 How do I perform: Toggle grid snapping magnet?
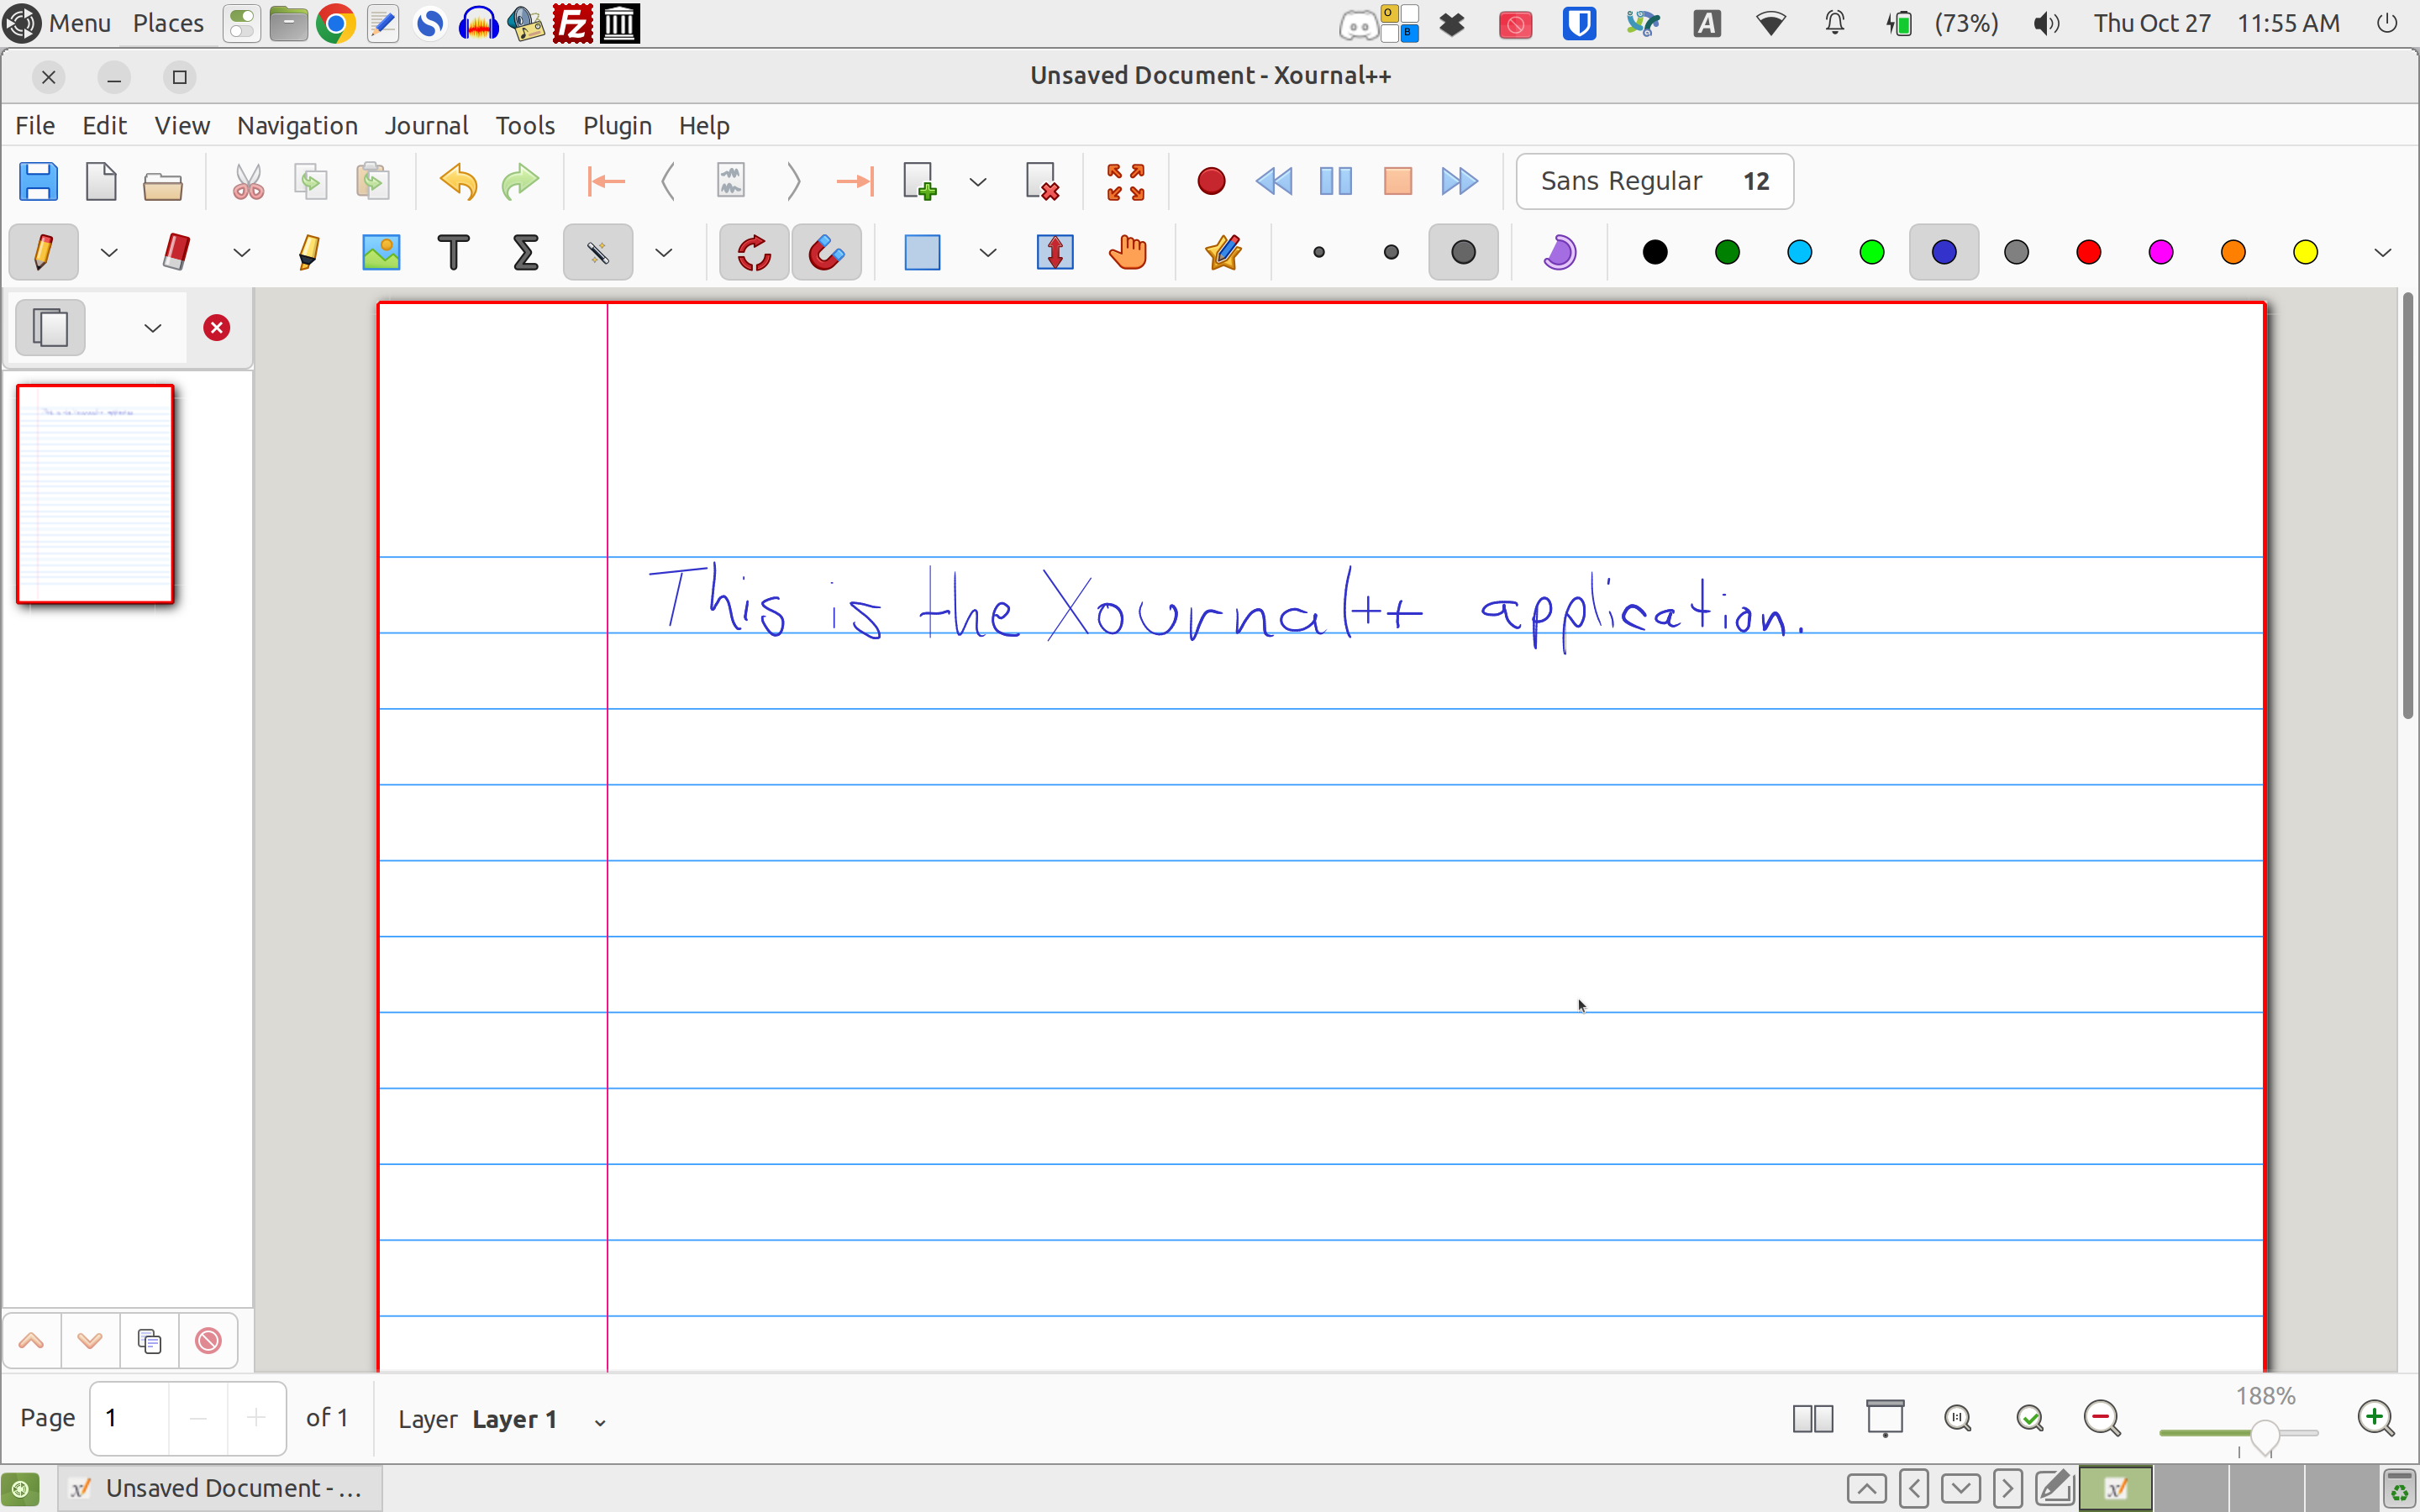tap(826, 252)
